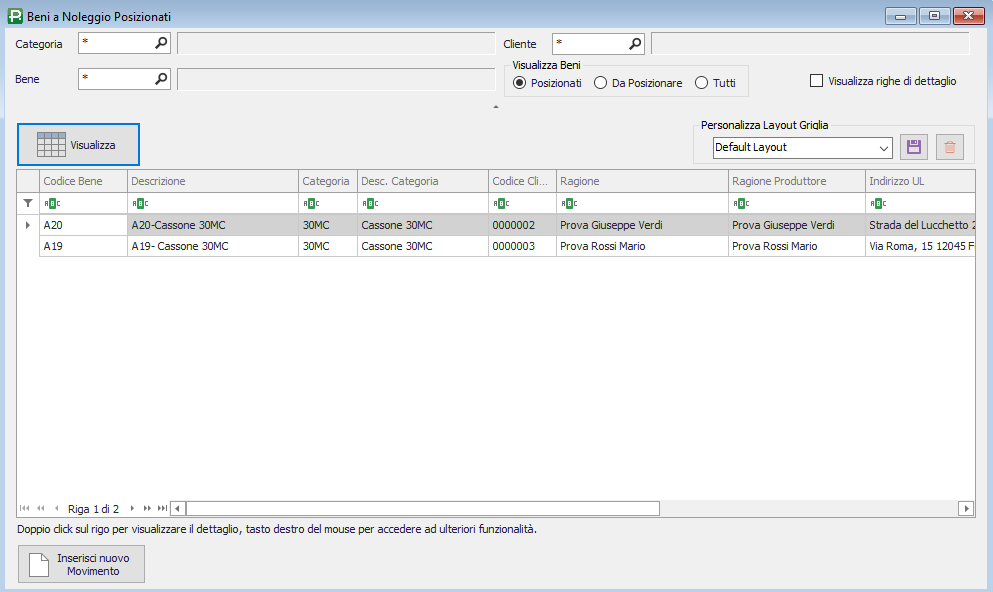Screen dimensions: 993x592
Task: Delete grid layout with trash icon
Action: [949, 147]
